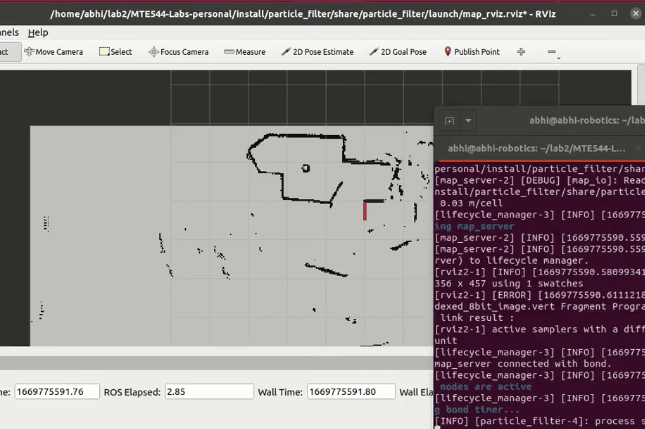The height and width of the screenshot is (429, 645).
Task: Click the ROS Time value field
Action: pyautogui.click(x=57, y=392)
